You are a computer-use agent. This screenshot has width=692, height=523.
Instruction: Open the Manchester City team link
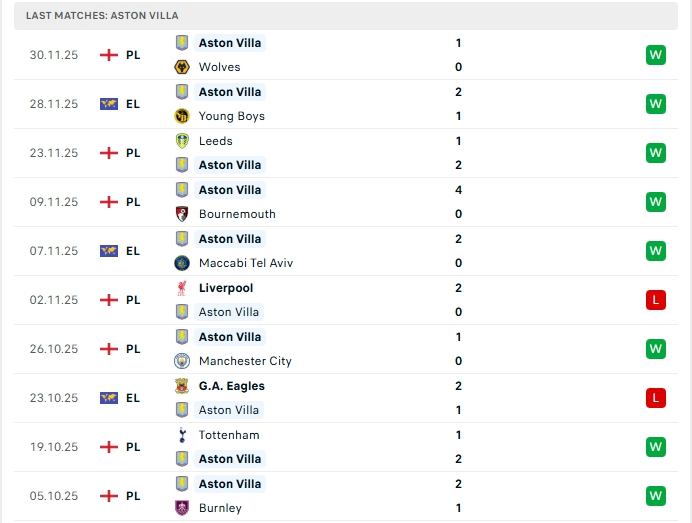pyautogui.click(x=245, y=361)
